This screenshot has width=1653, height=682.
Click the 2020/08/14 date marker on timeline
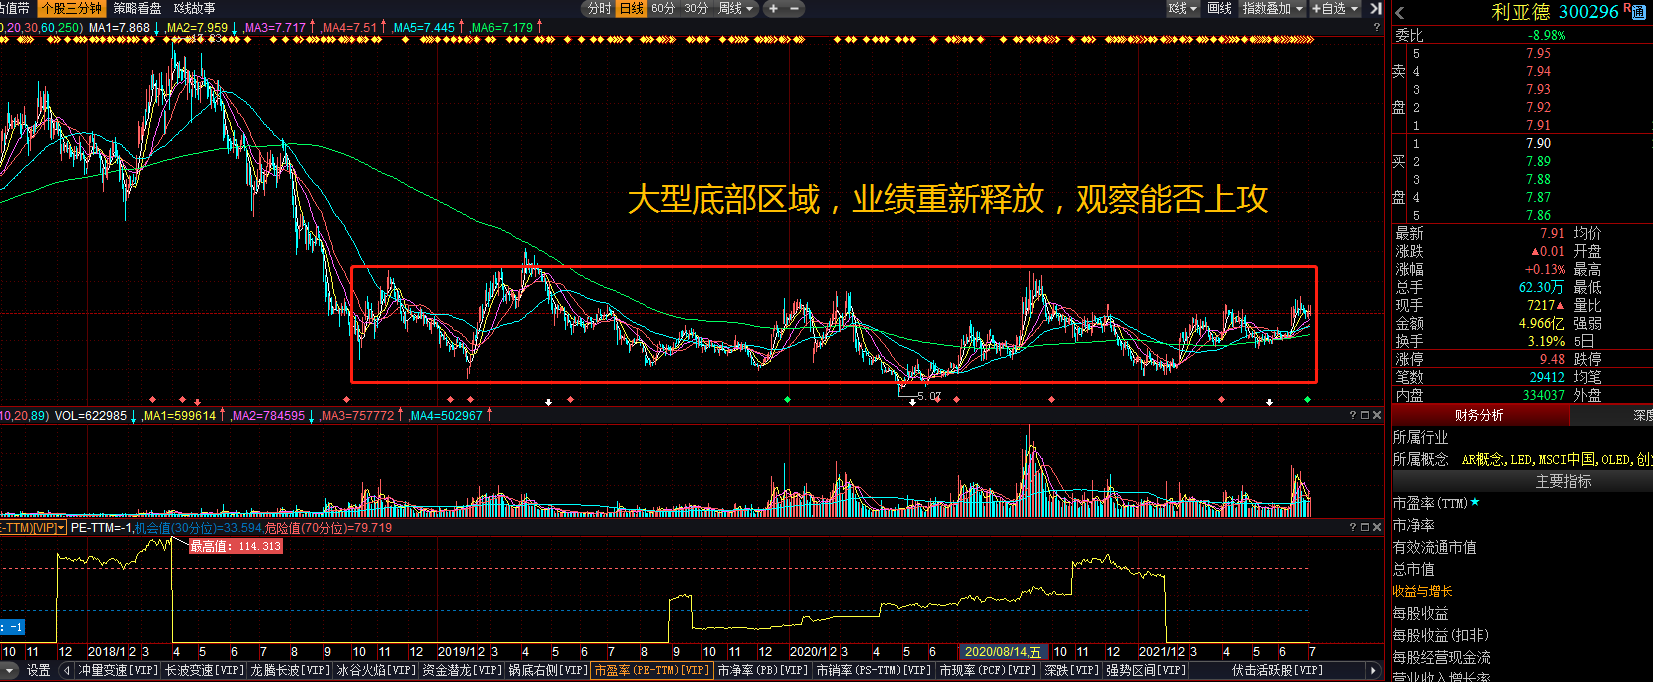(x=1003, y=651)
